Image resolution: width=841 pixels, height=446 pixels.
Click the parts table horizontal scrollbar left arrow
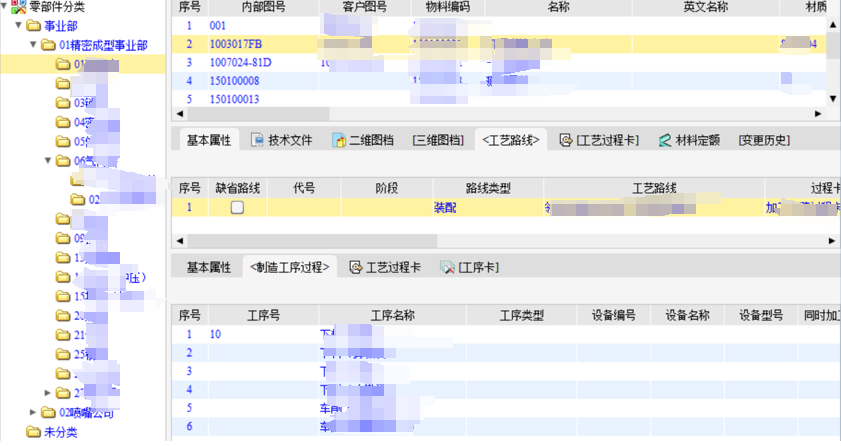(x=180, y=114)
